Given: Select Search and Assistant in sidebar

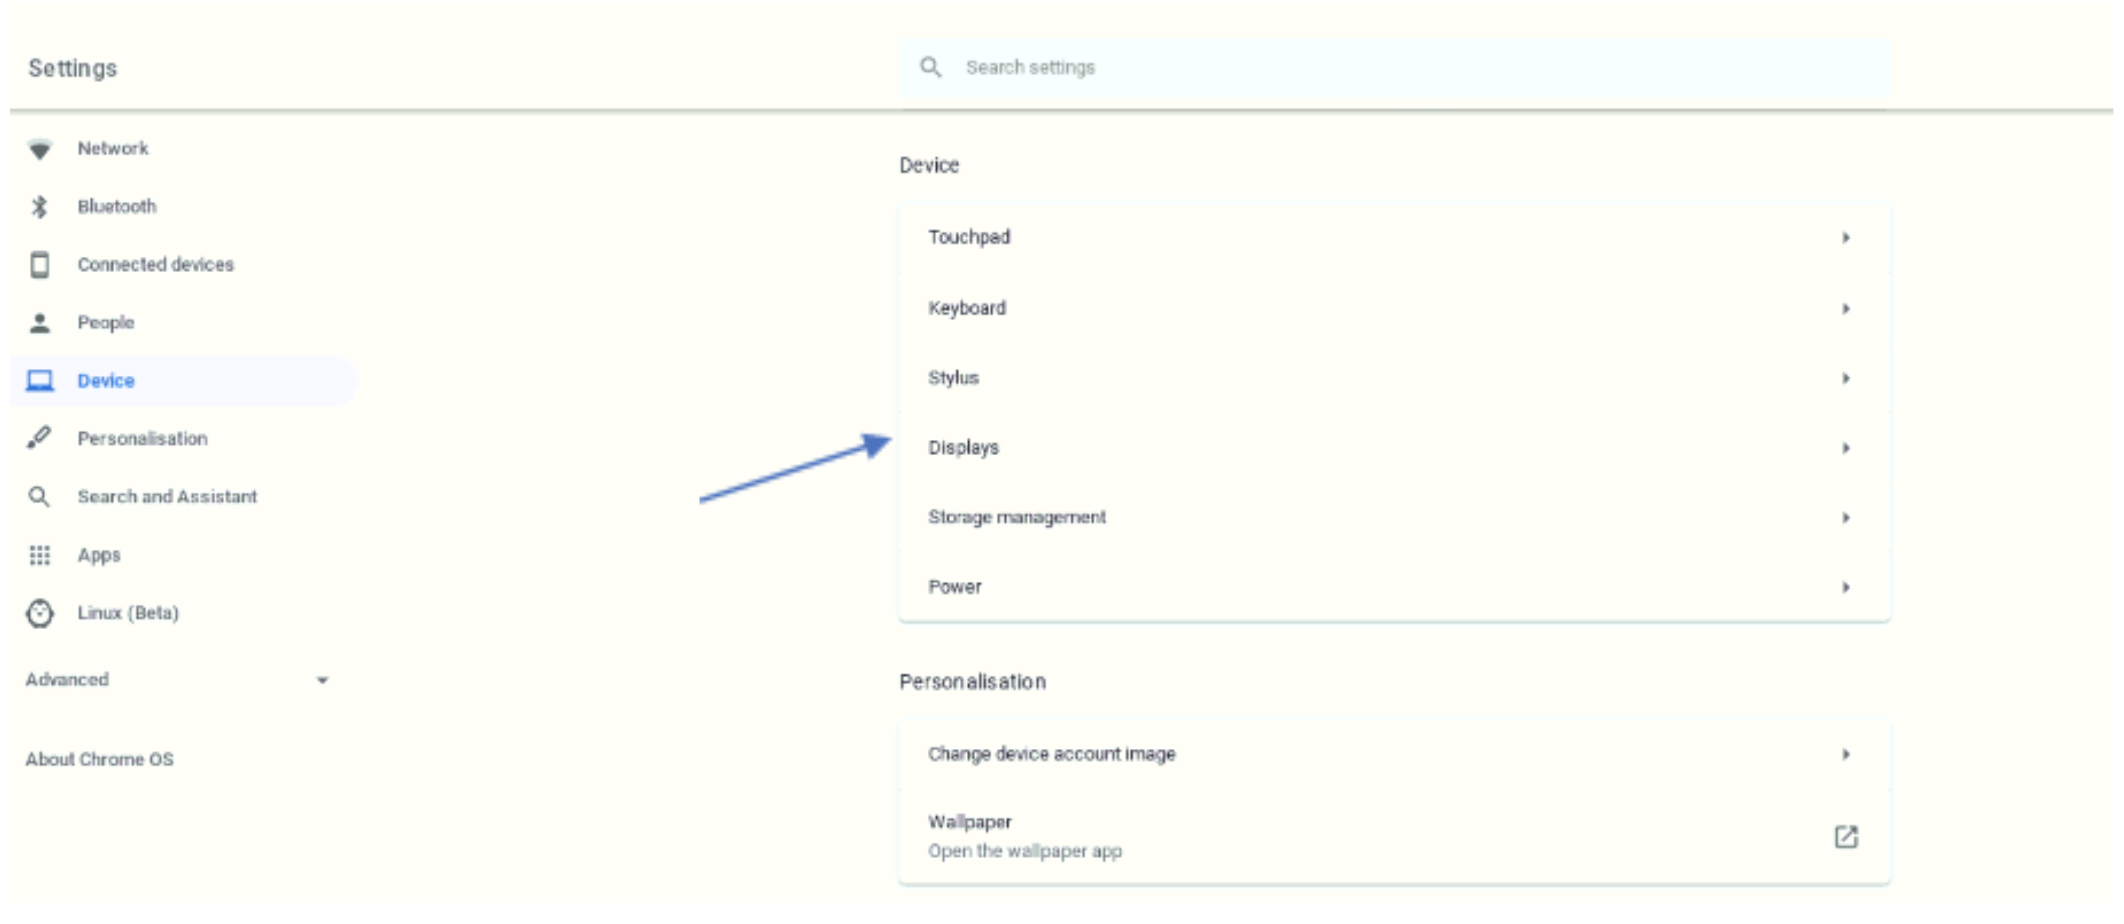Looking at the screenshot, I should (167, 497).
